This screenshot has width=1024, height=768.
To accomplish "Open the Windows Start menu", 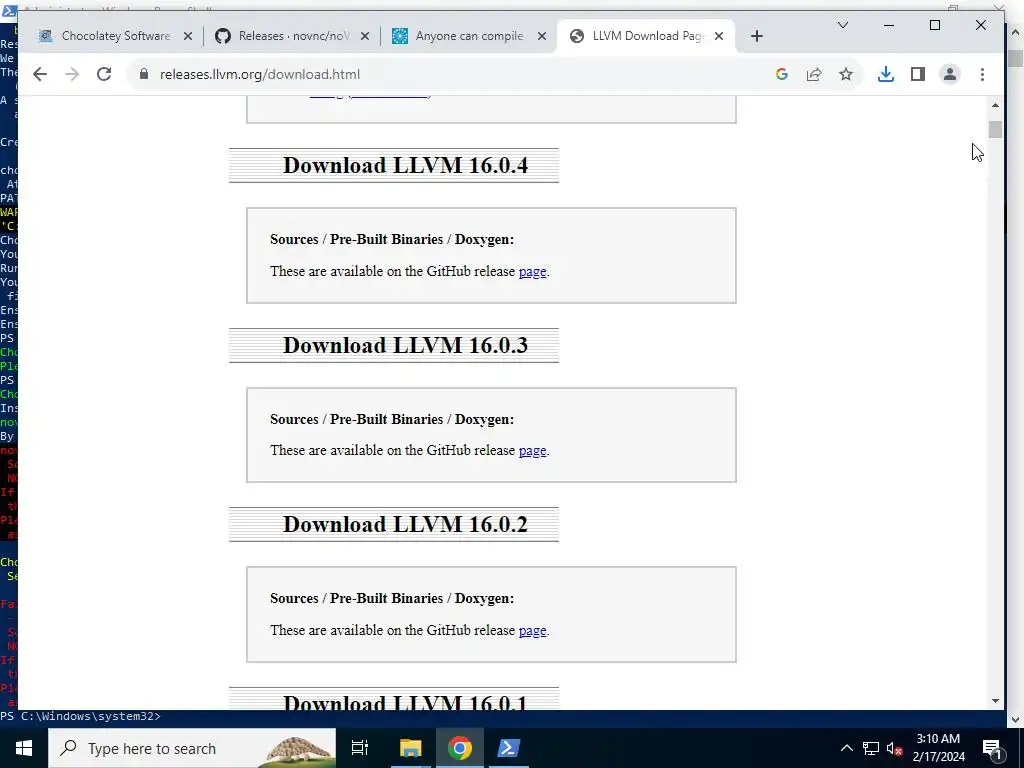I will click(24, 748).
